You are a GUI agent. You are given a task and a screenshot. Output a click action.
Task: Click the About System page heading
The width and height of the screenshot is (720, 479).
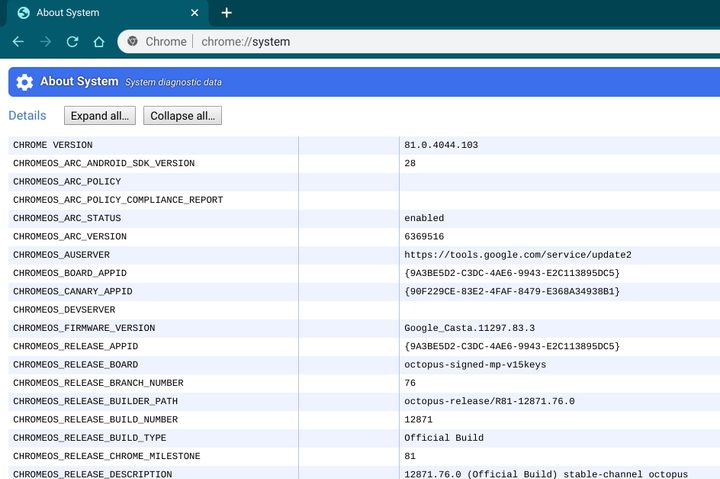point(79,81)
